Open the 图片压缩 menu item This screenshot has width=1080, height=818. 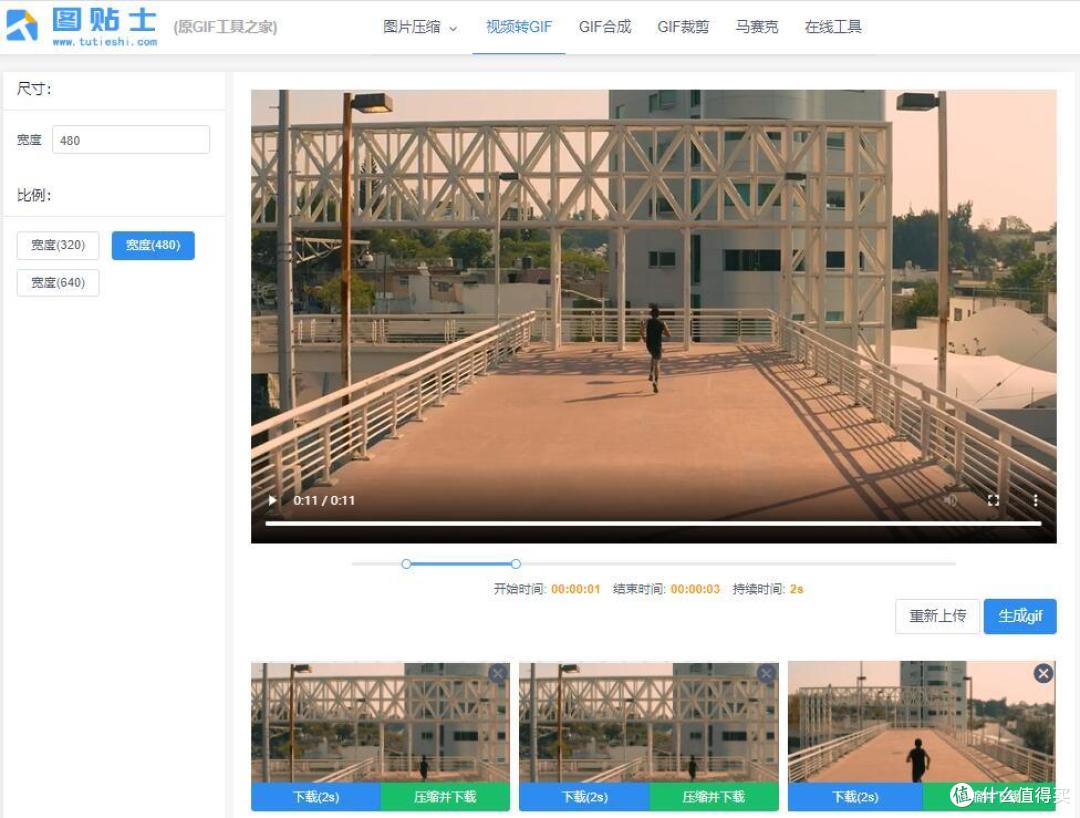click(412, 27)
